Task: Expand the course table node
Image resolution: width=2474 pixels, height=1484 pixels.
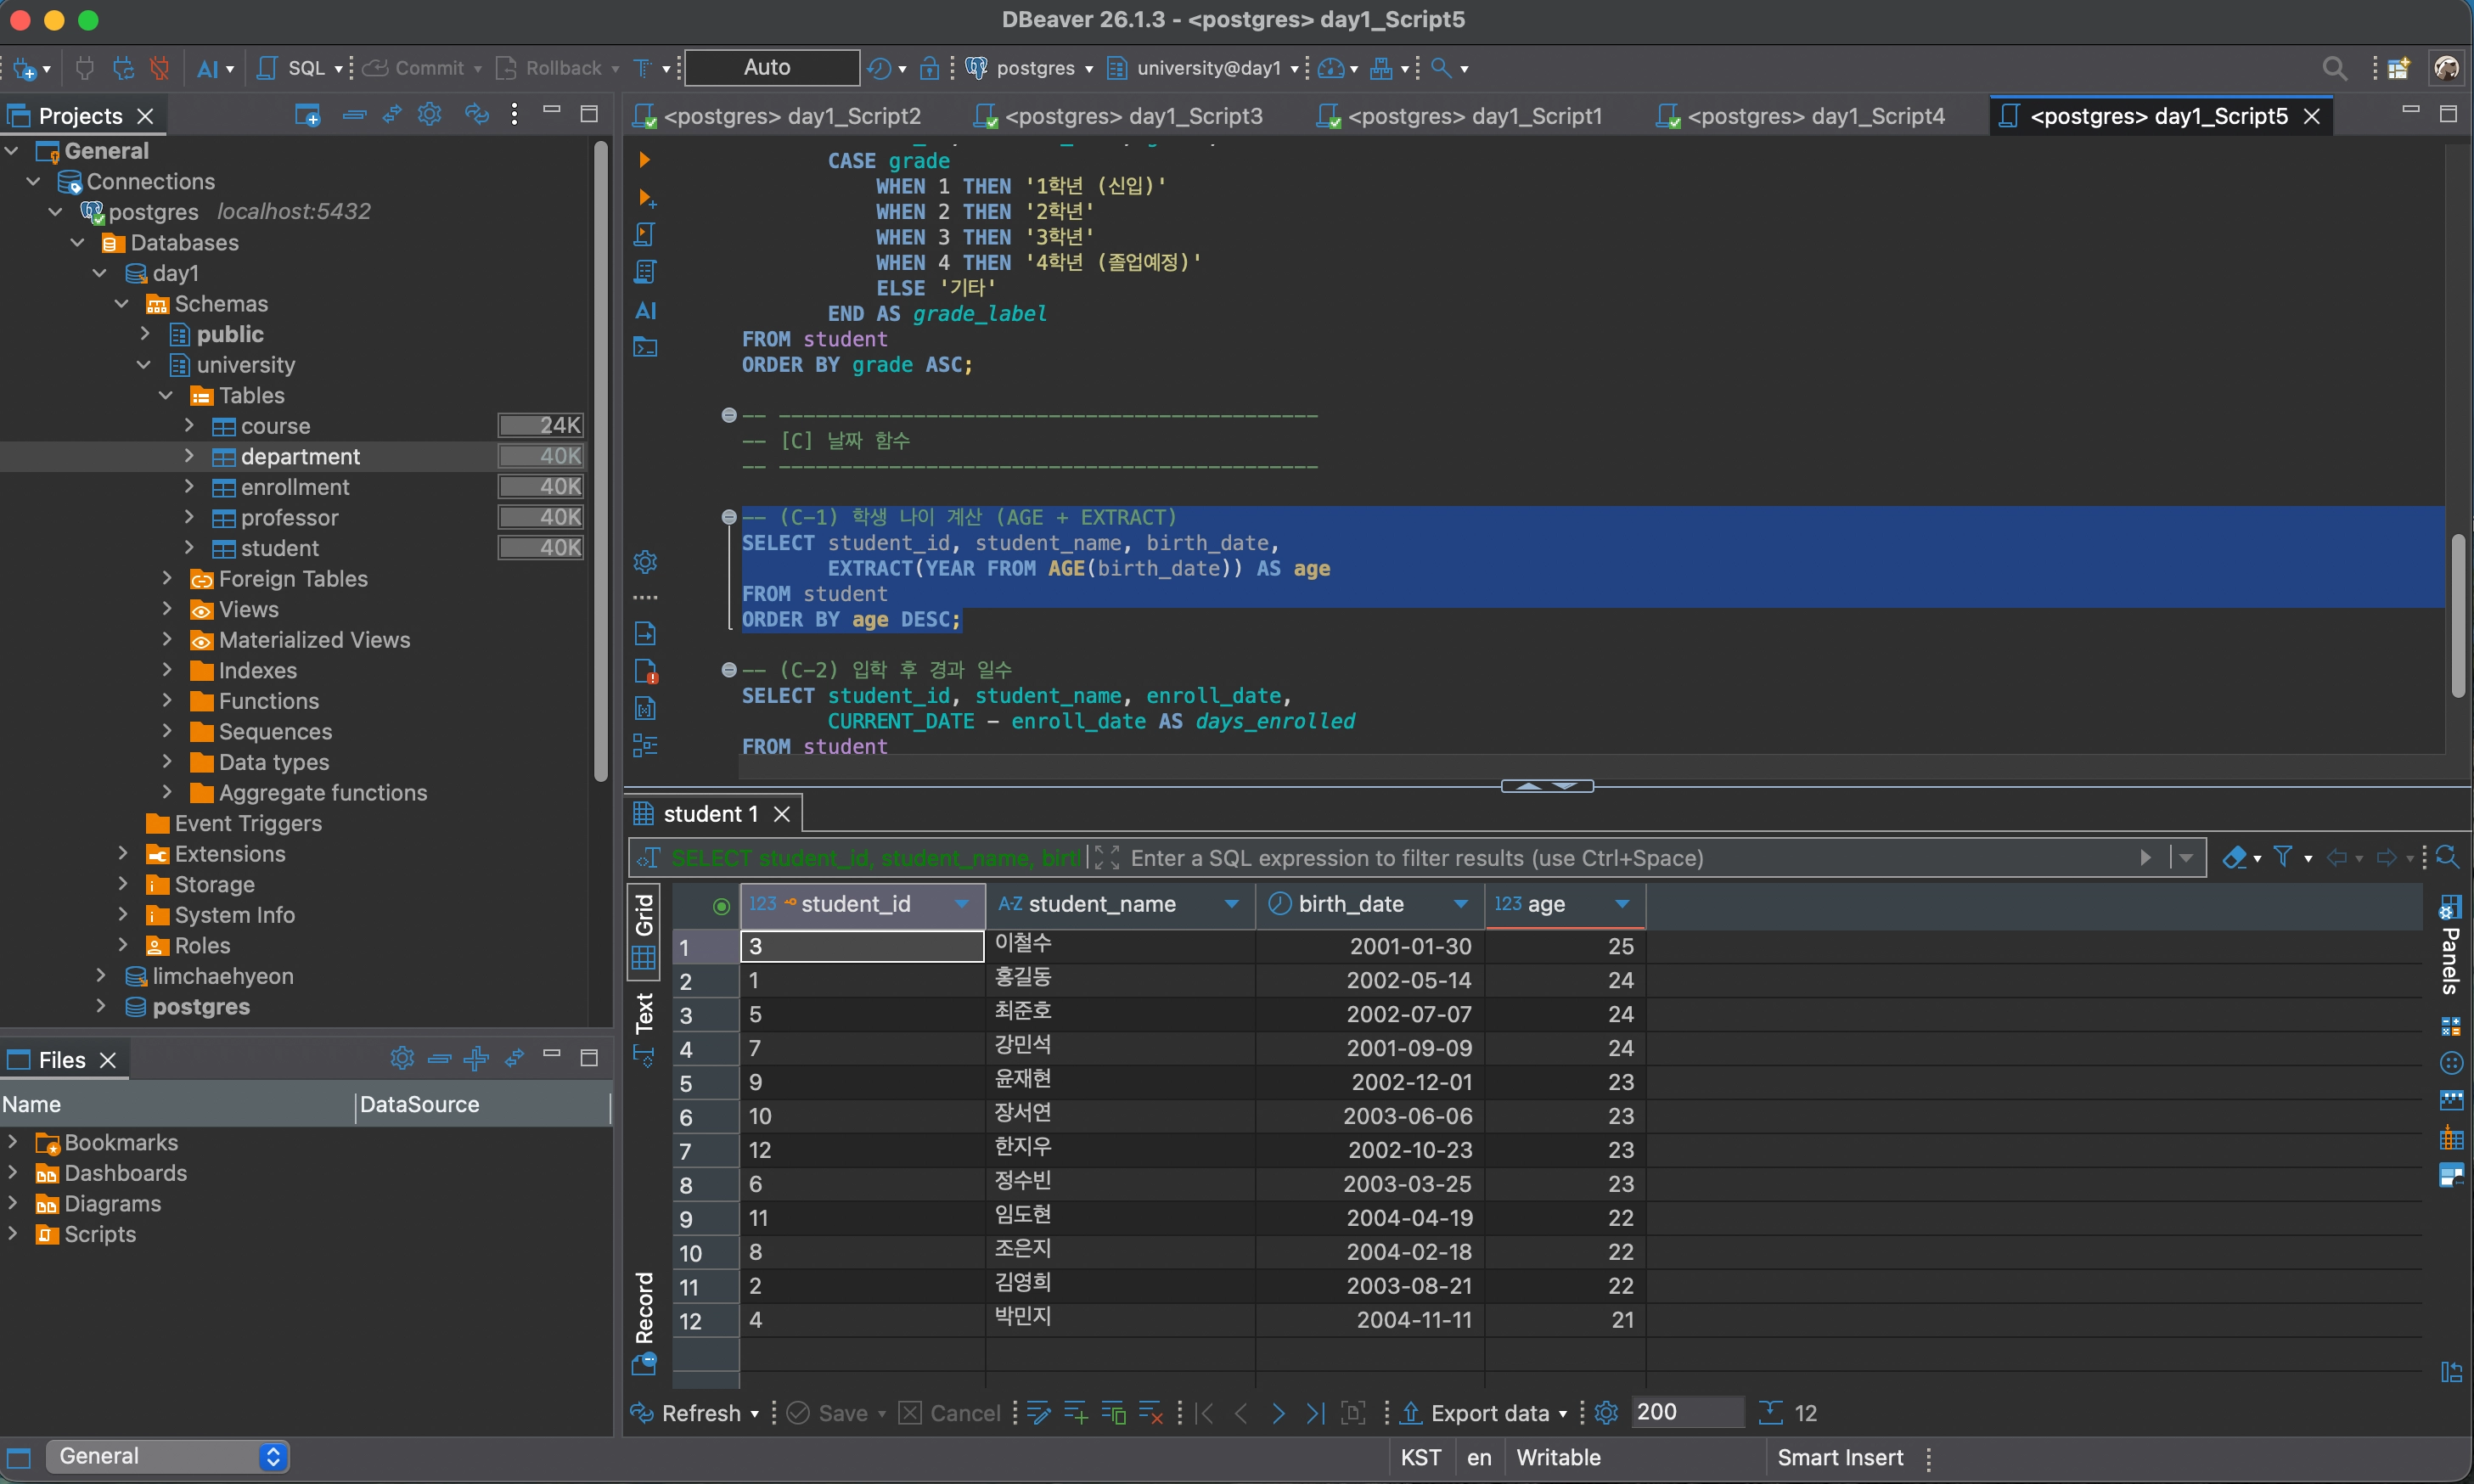Action: (189, 426)
